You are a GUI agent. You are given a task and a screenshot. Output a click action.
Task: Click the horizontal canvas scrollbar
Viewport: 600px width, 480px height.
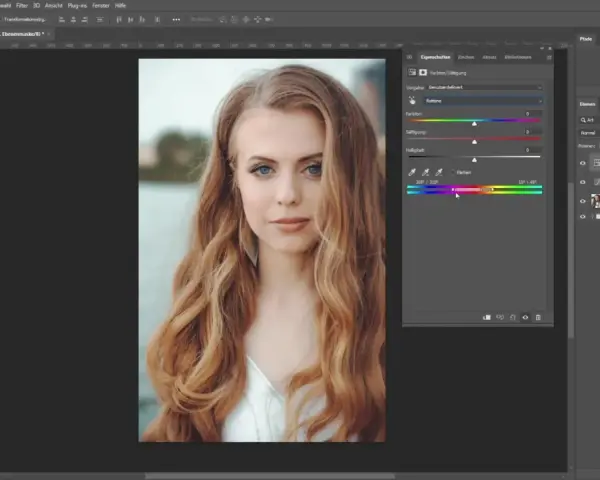coord(270,476)
